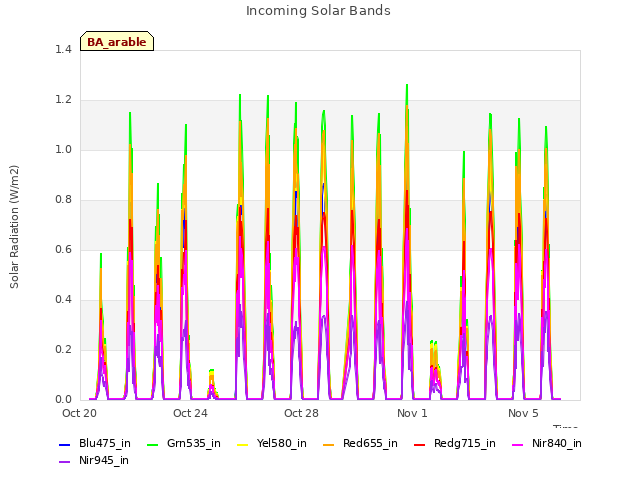
Task: Click the 0.0 y-axis tick label
Action: click(63, 400)
